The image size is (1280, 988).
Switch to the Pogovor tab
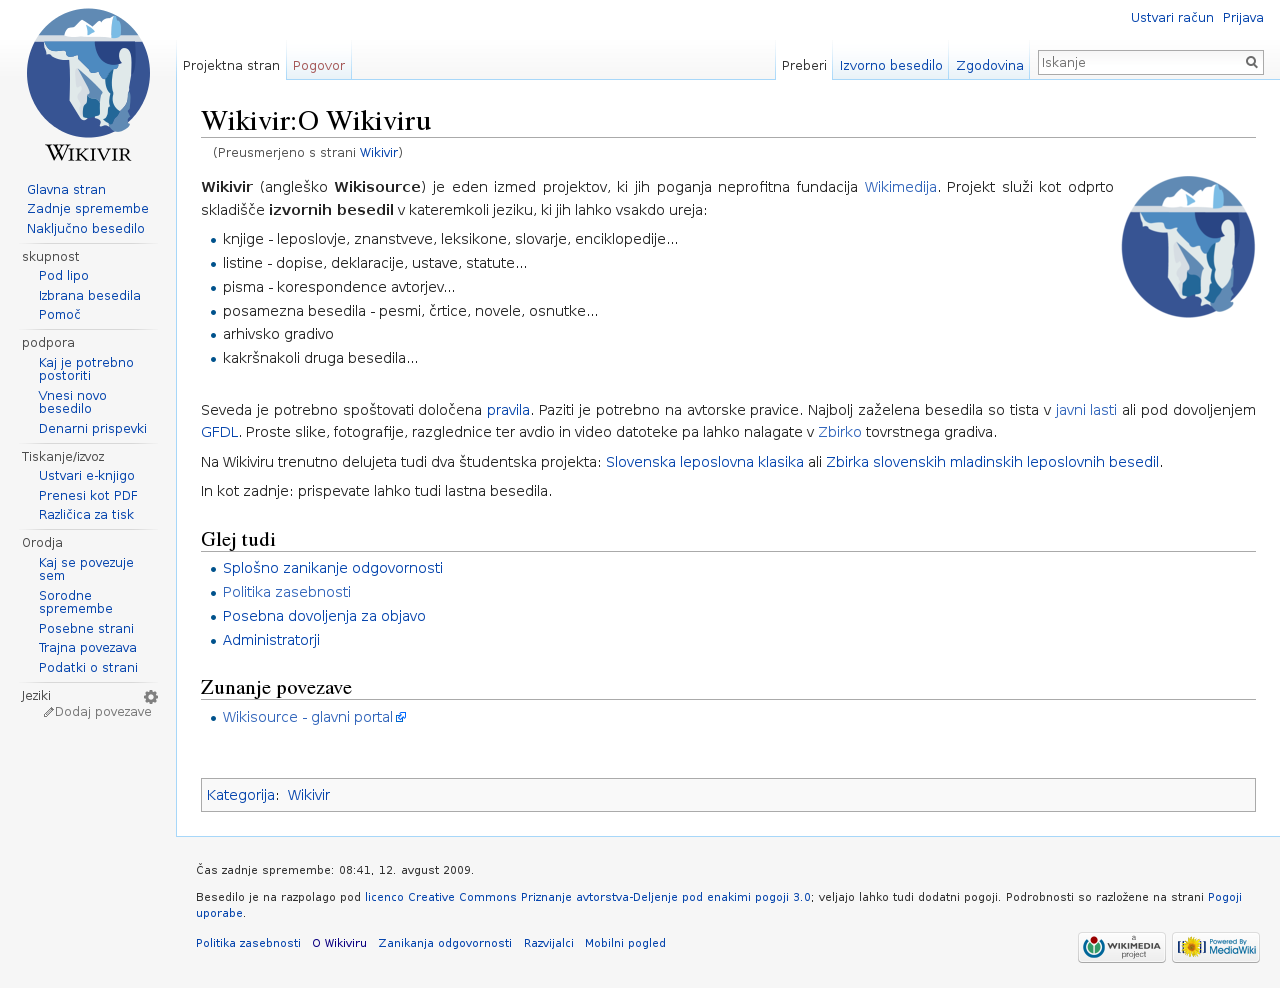(318, 66)
